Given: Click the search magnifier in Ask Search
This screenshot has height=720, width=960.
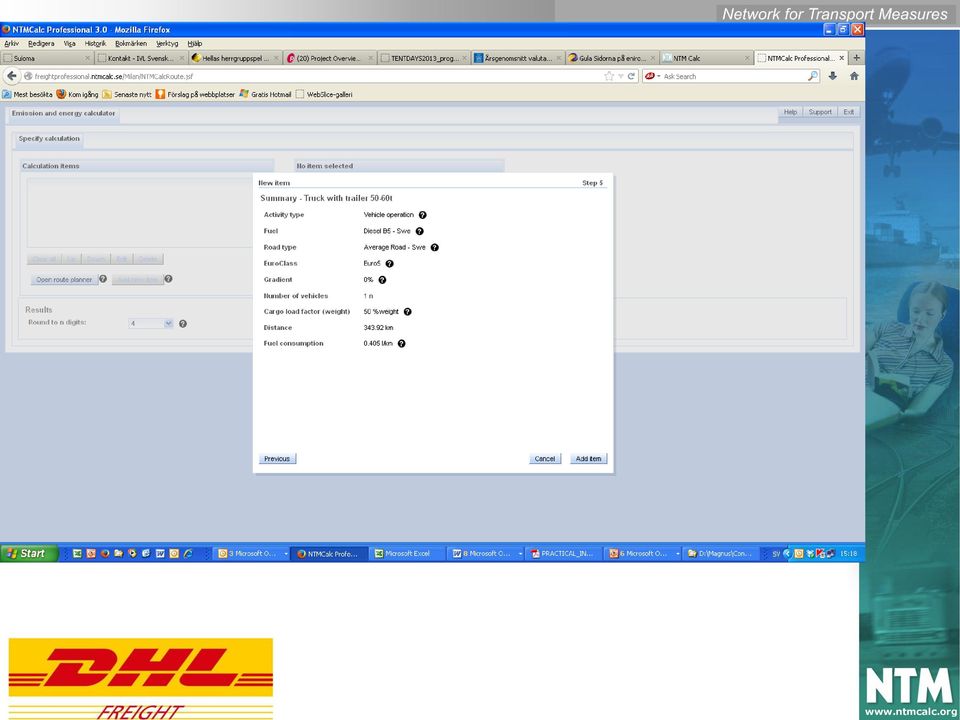Looking at the screenshot, I should point(812,76).
